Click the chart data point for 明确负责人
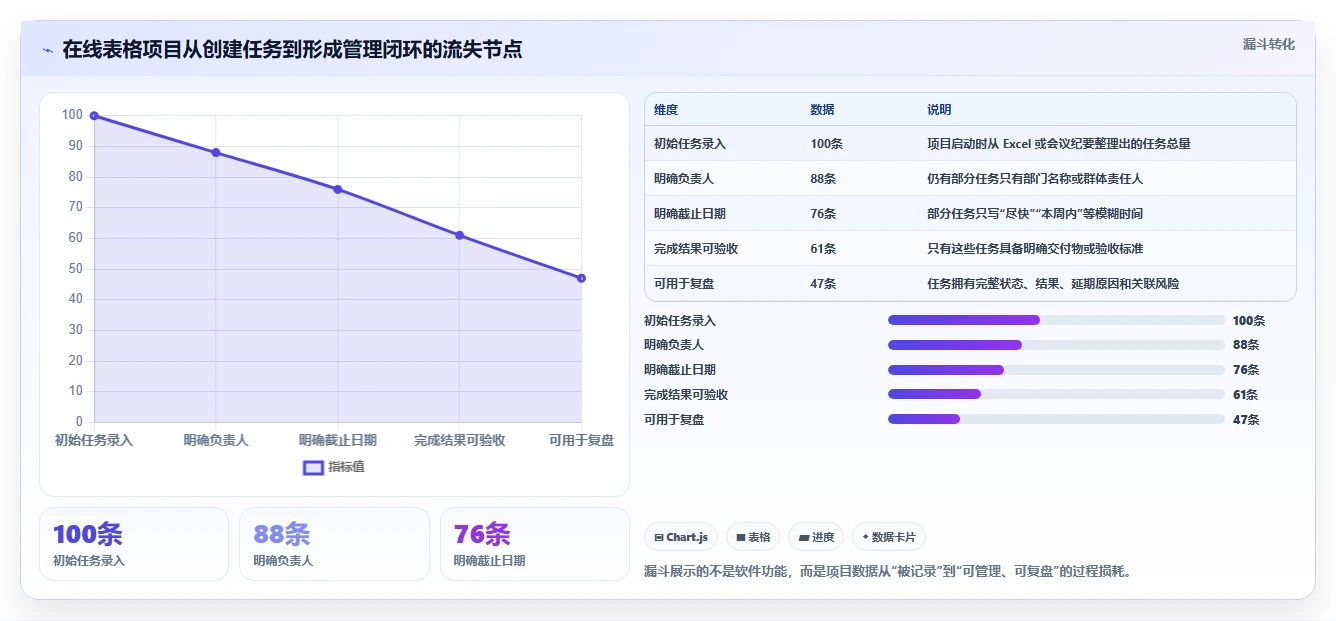This screenshot has height=621, width=1336. click(x=216, y=153)
